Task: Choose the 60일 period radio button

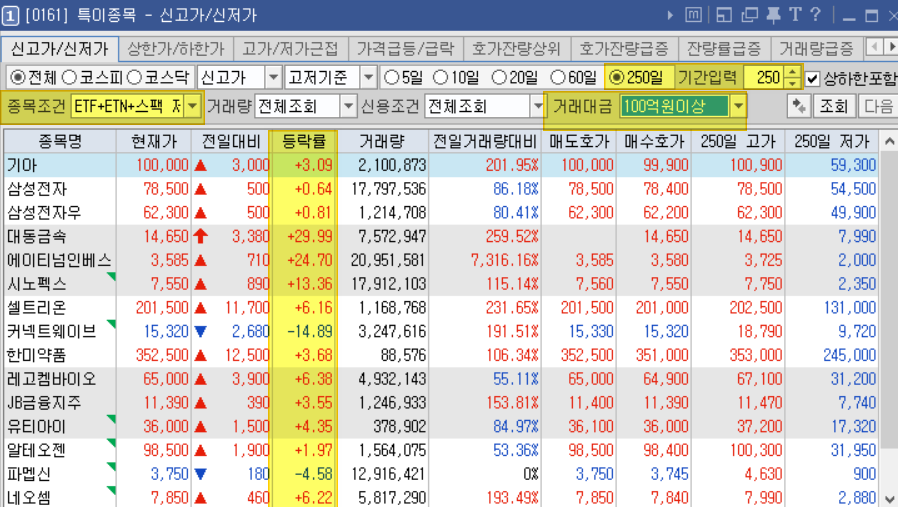Action: coord(558,77)
